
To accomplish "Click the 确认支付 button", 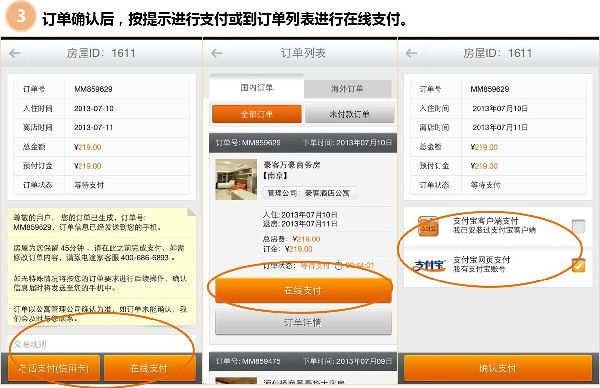I will click(498, 368).
